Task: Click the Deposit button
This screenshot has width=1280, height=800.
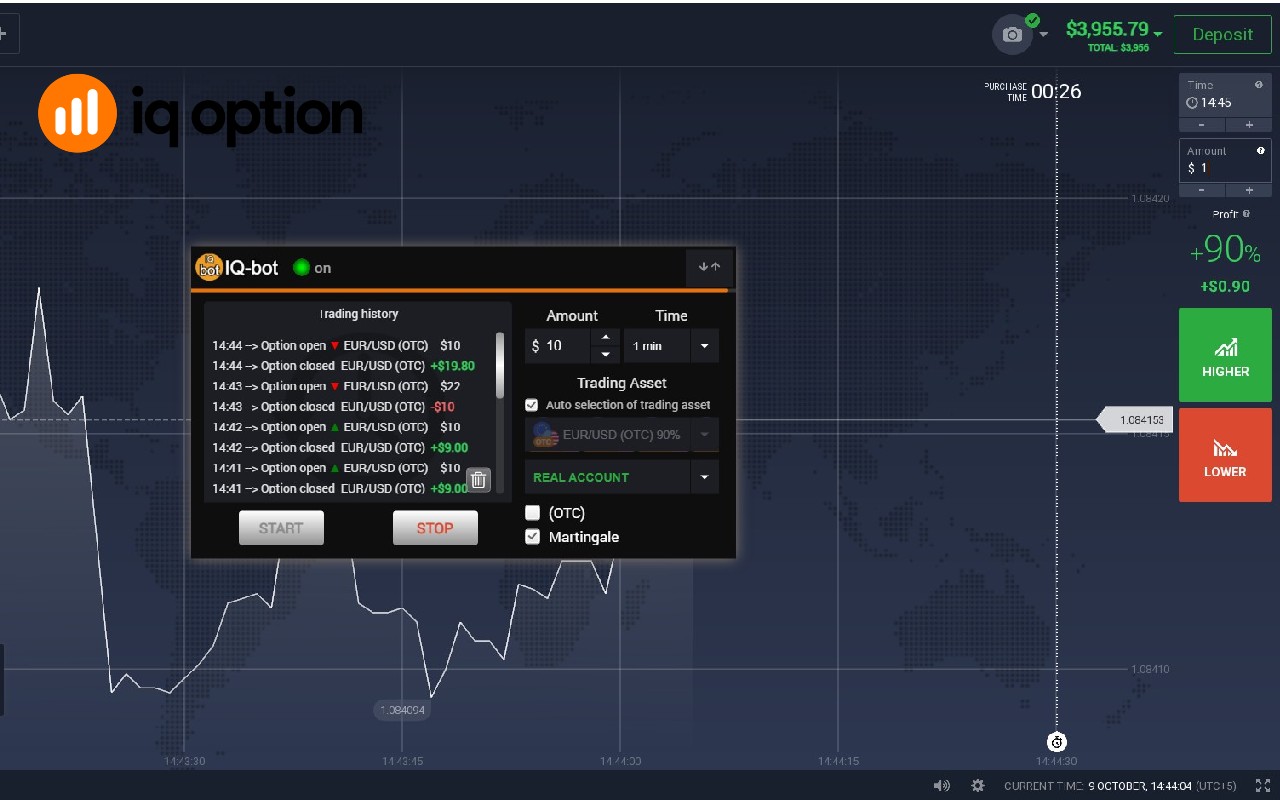Action: pos(1222,35)
